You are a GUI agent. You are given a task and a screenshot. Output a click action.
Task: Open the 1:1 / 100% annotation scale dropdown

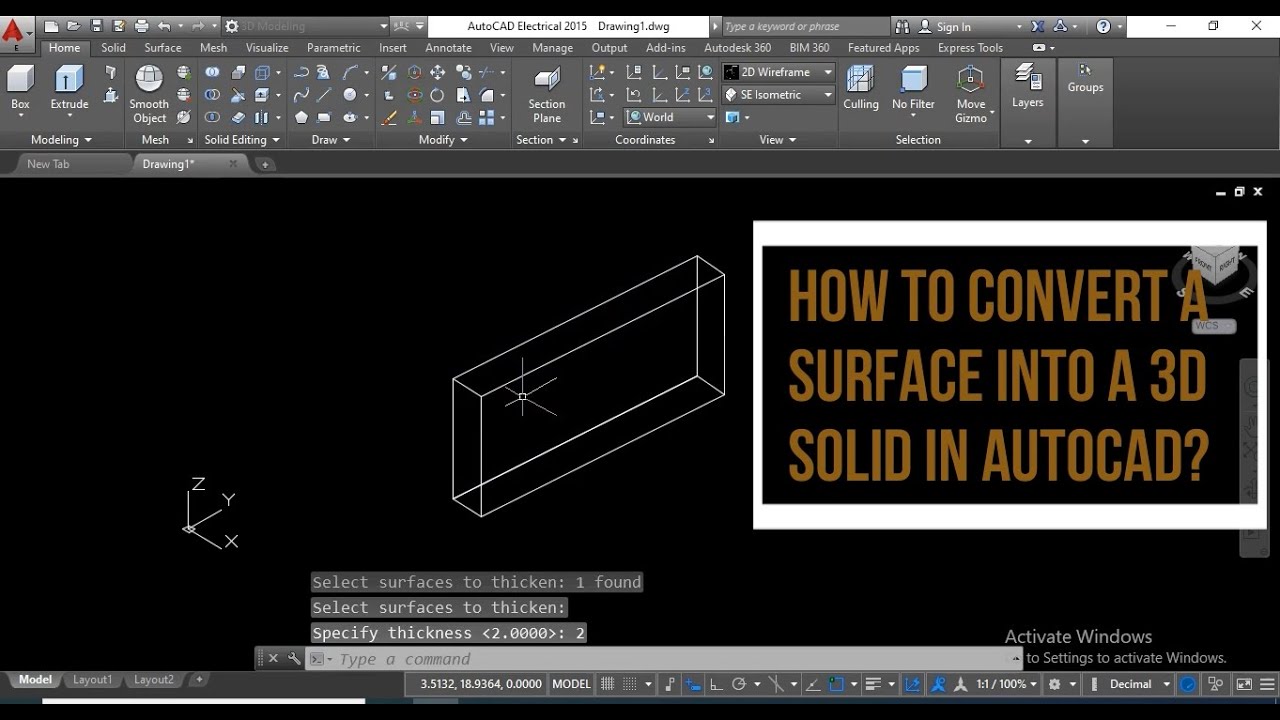[x=1008, y=684]
